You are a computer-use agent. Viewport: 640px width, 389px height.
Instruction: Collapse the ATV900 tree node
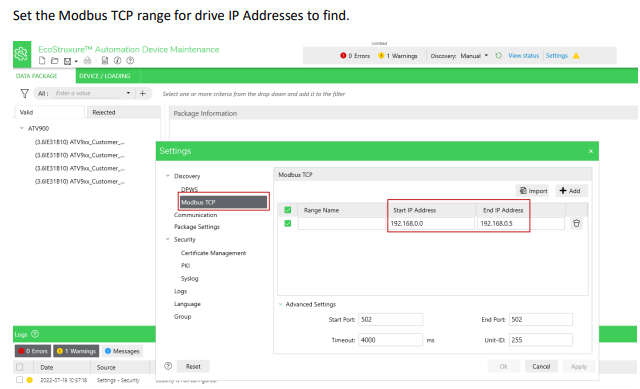[22, 128]
